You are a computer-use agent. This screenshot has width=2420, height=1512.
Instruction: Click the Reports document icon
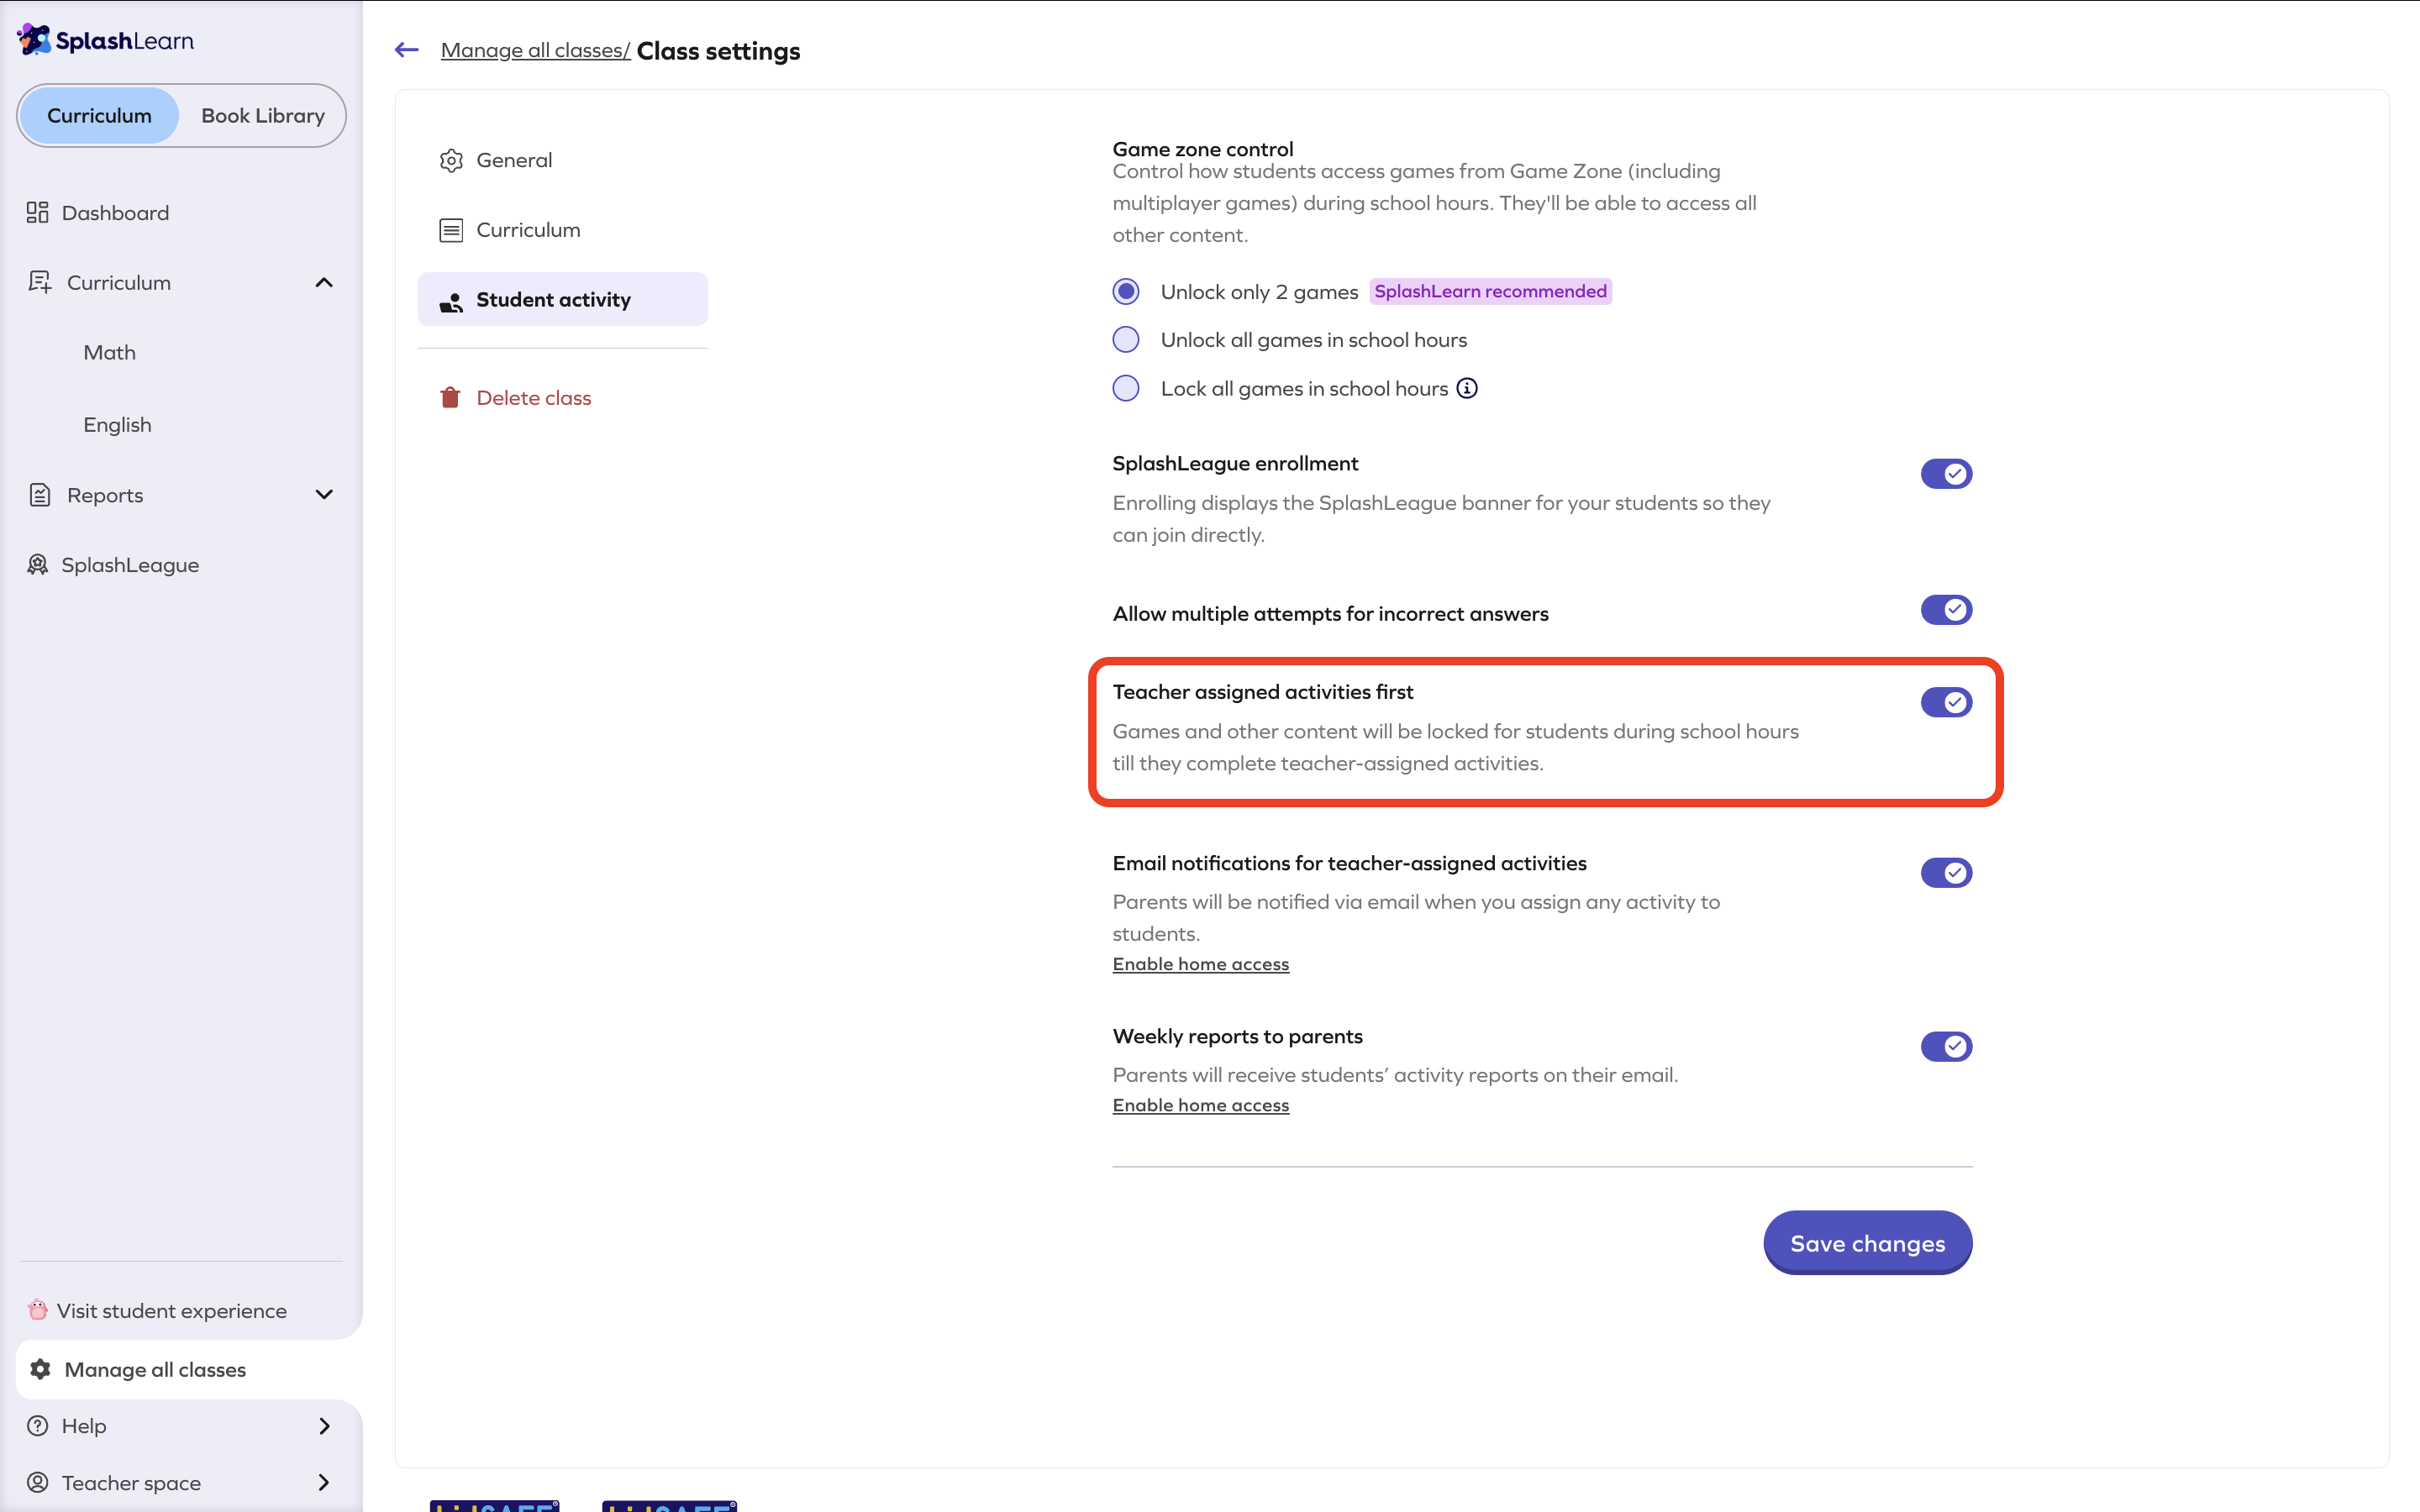(x=39, y=495)
